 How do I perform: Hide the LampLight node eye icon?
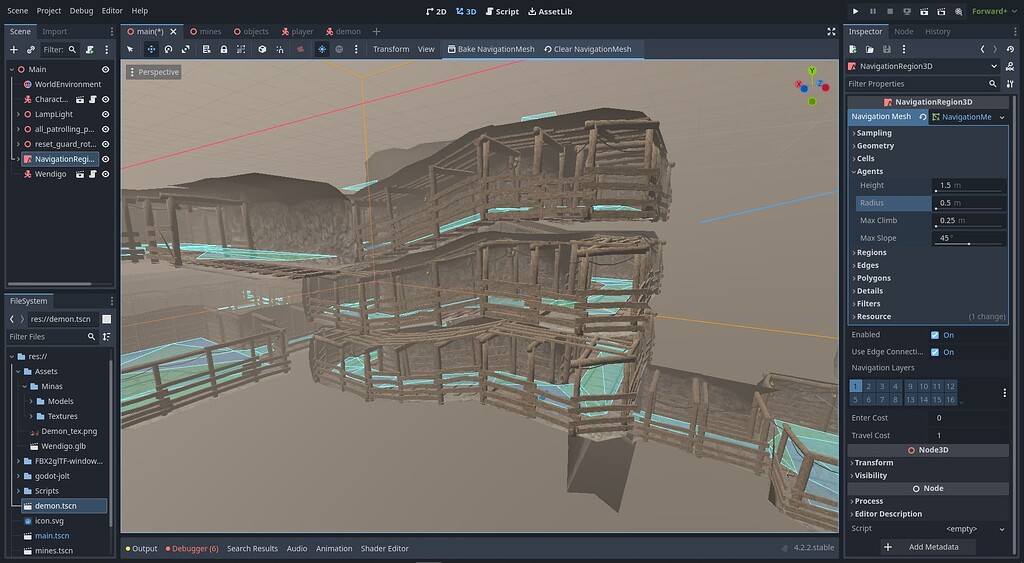[x=105, y=114]
